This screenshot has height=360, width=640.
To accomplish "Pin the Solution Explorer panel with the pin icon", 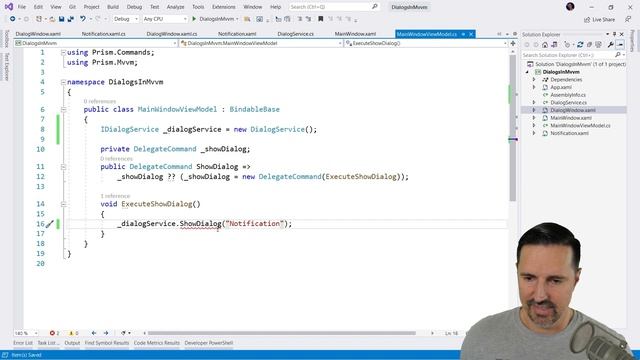I will (615, 35).
